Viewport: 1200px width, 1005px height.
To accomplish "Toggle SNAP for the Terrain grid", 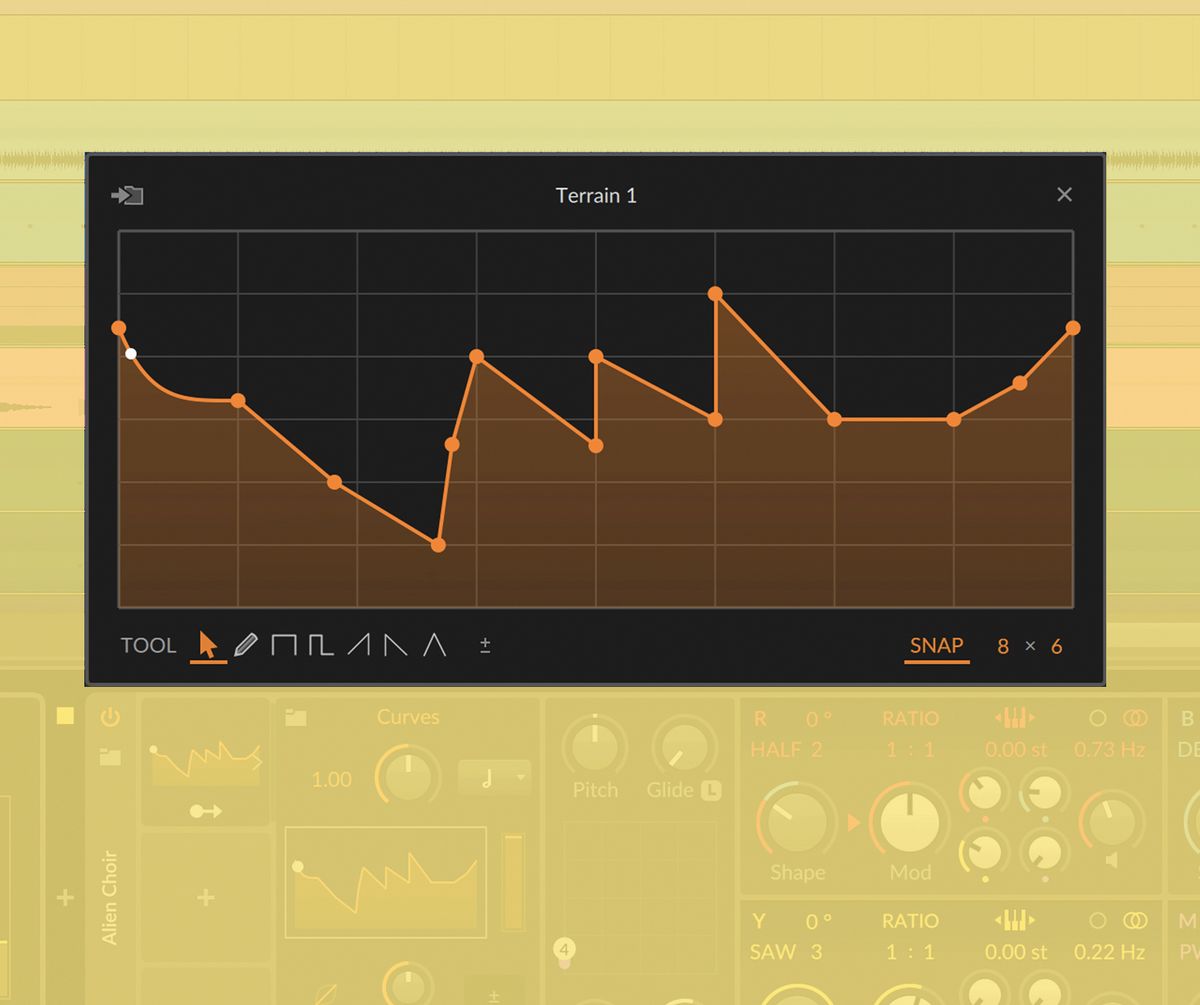I will tap(936, 646).
